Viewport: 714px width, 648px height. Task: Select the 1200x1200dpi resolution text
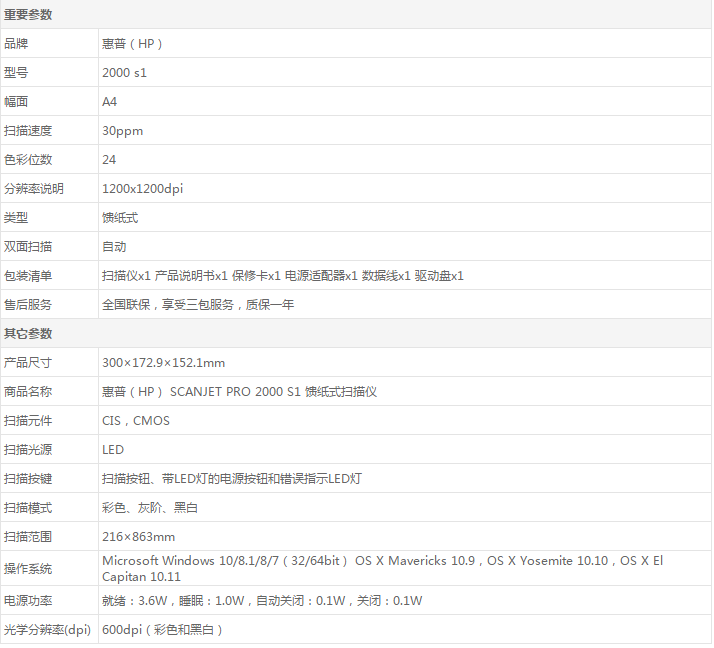pos(142,189)
